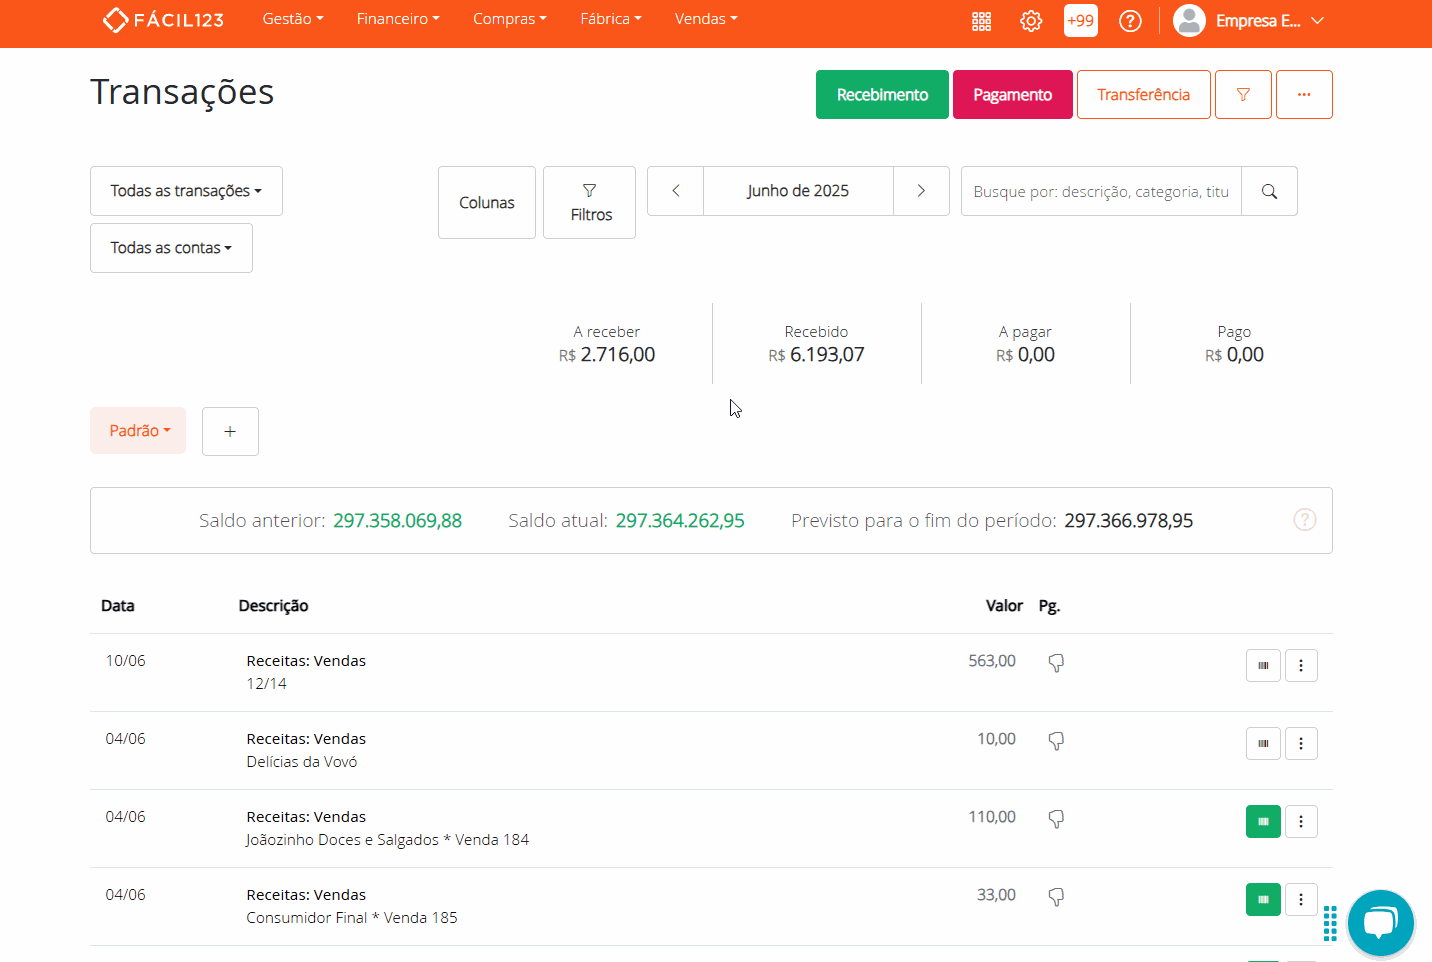Go to next month arrow
The width and height of the screenshot is (1432, 962).
tap(921, 191)
